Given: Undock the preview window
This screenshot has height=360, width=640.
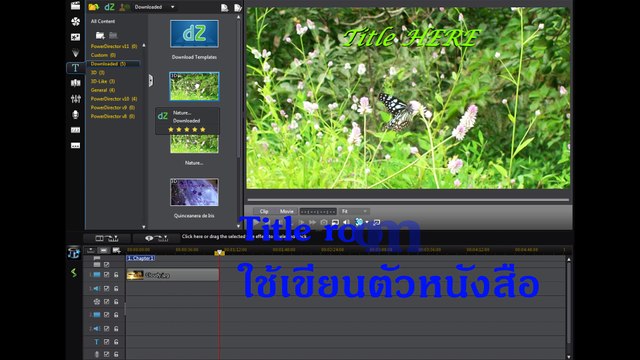Looking at the screenshot, I should [377, 222].
